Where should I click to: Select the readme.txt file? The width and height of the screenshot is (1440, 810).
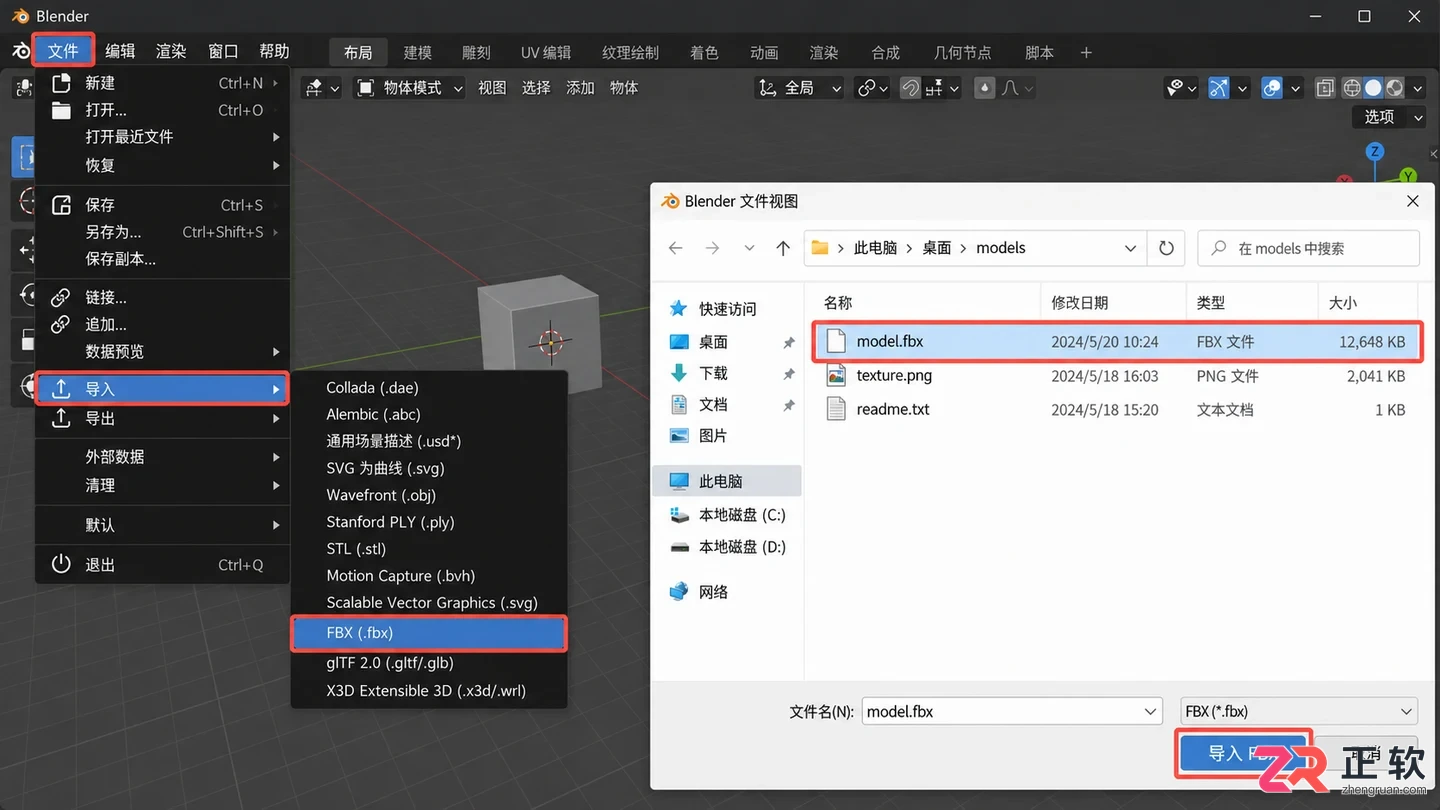click(x=1116, y=410)
